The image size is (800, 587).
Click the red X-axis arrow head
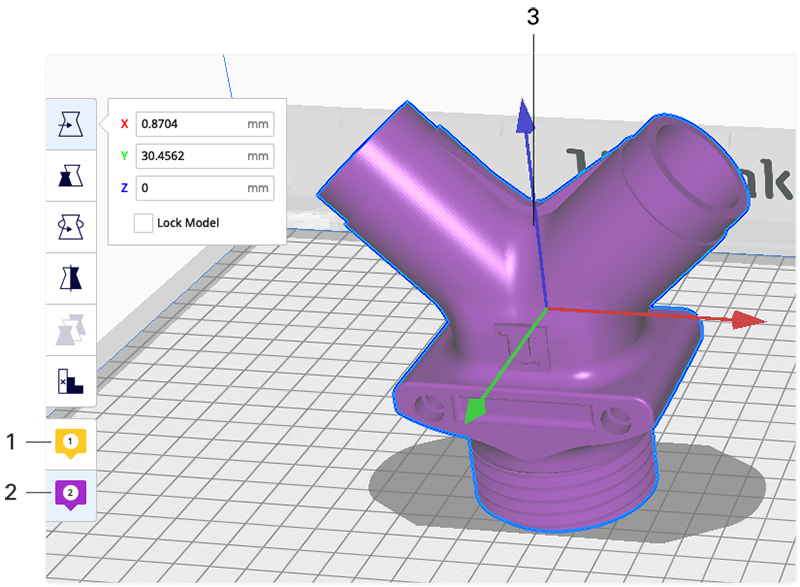tap(746, 320)
